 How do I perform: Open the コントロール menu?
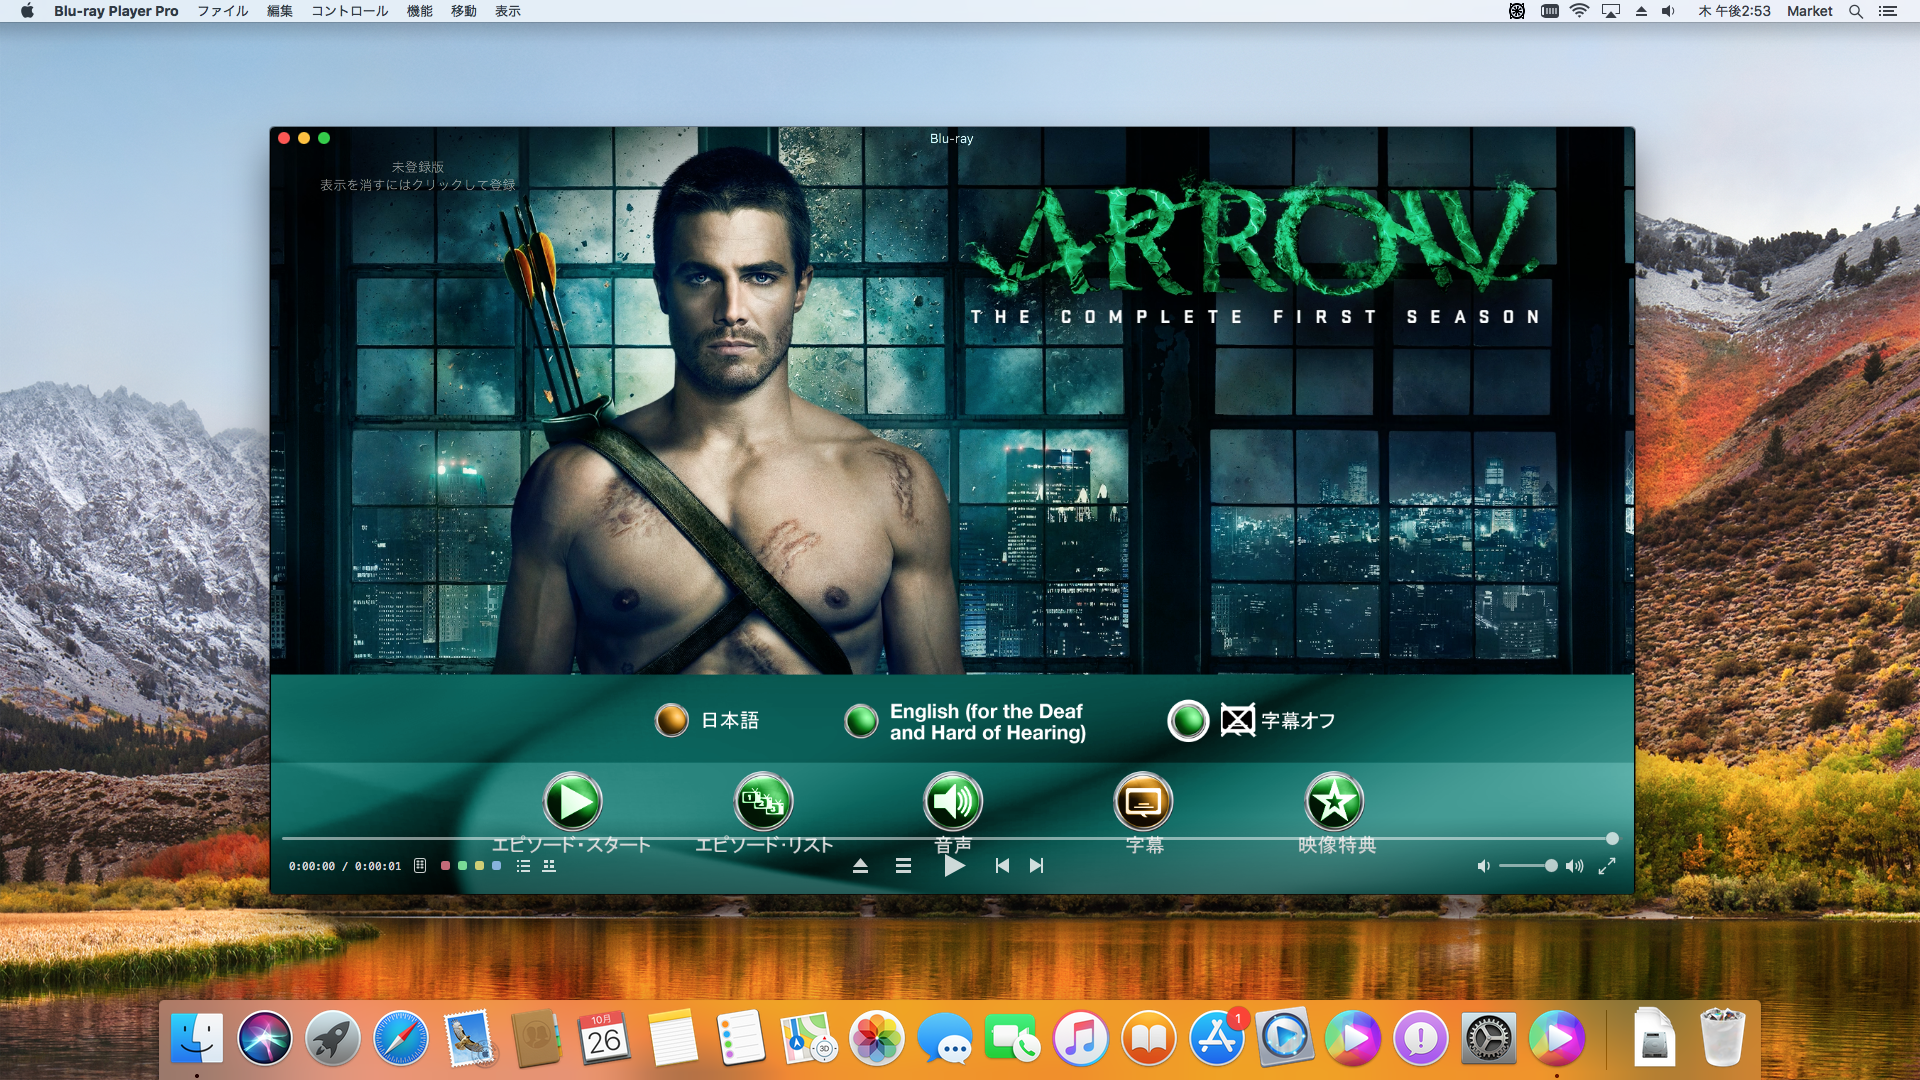349,11
